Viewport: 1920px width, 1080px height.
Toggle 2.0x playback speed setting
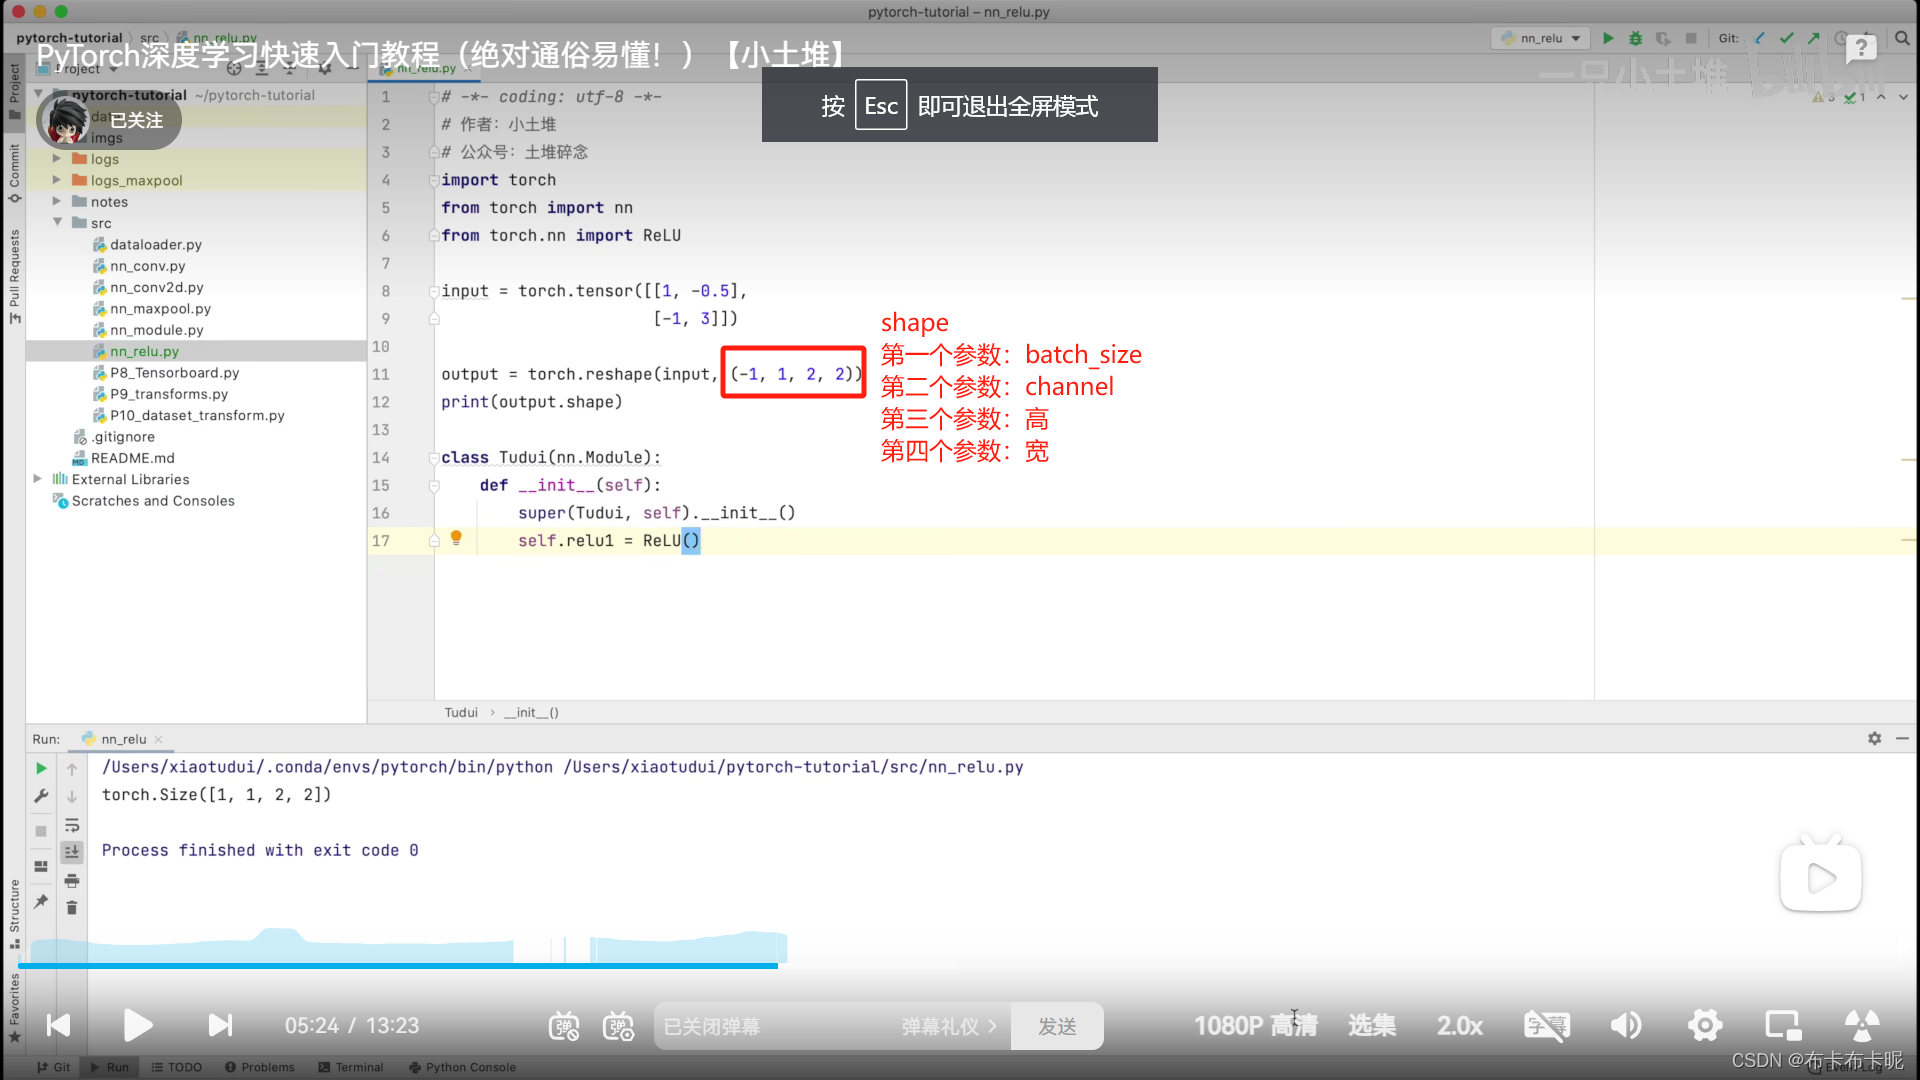(x=1460, y=1025)
